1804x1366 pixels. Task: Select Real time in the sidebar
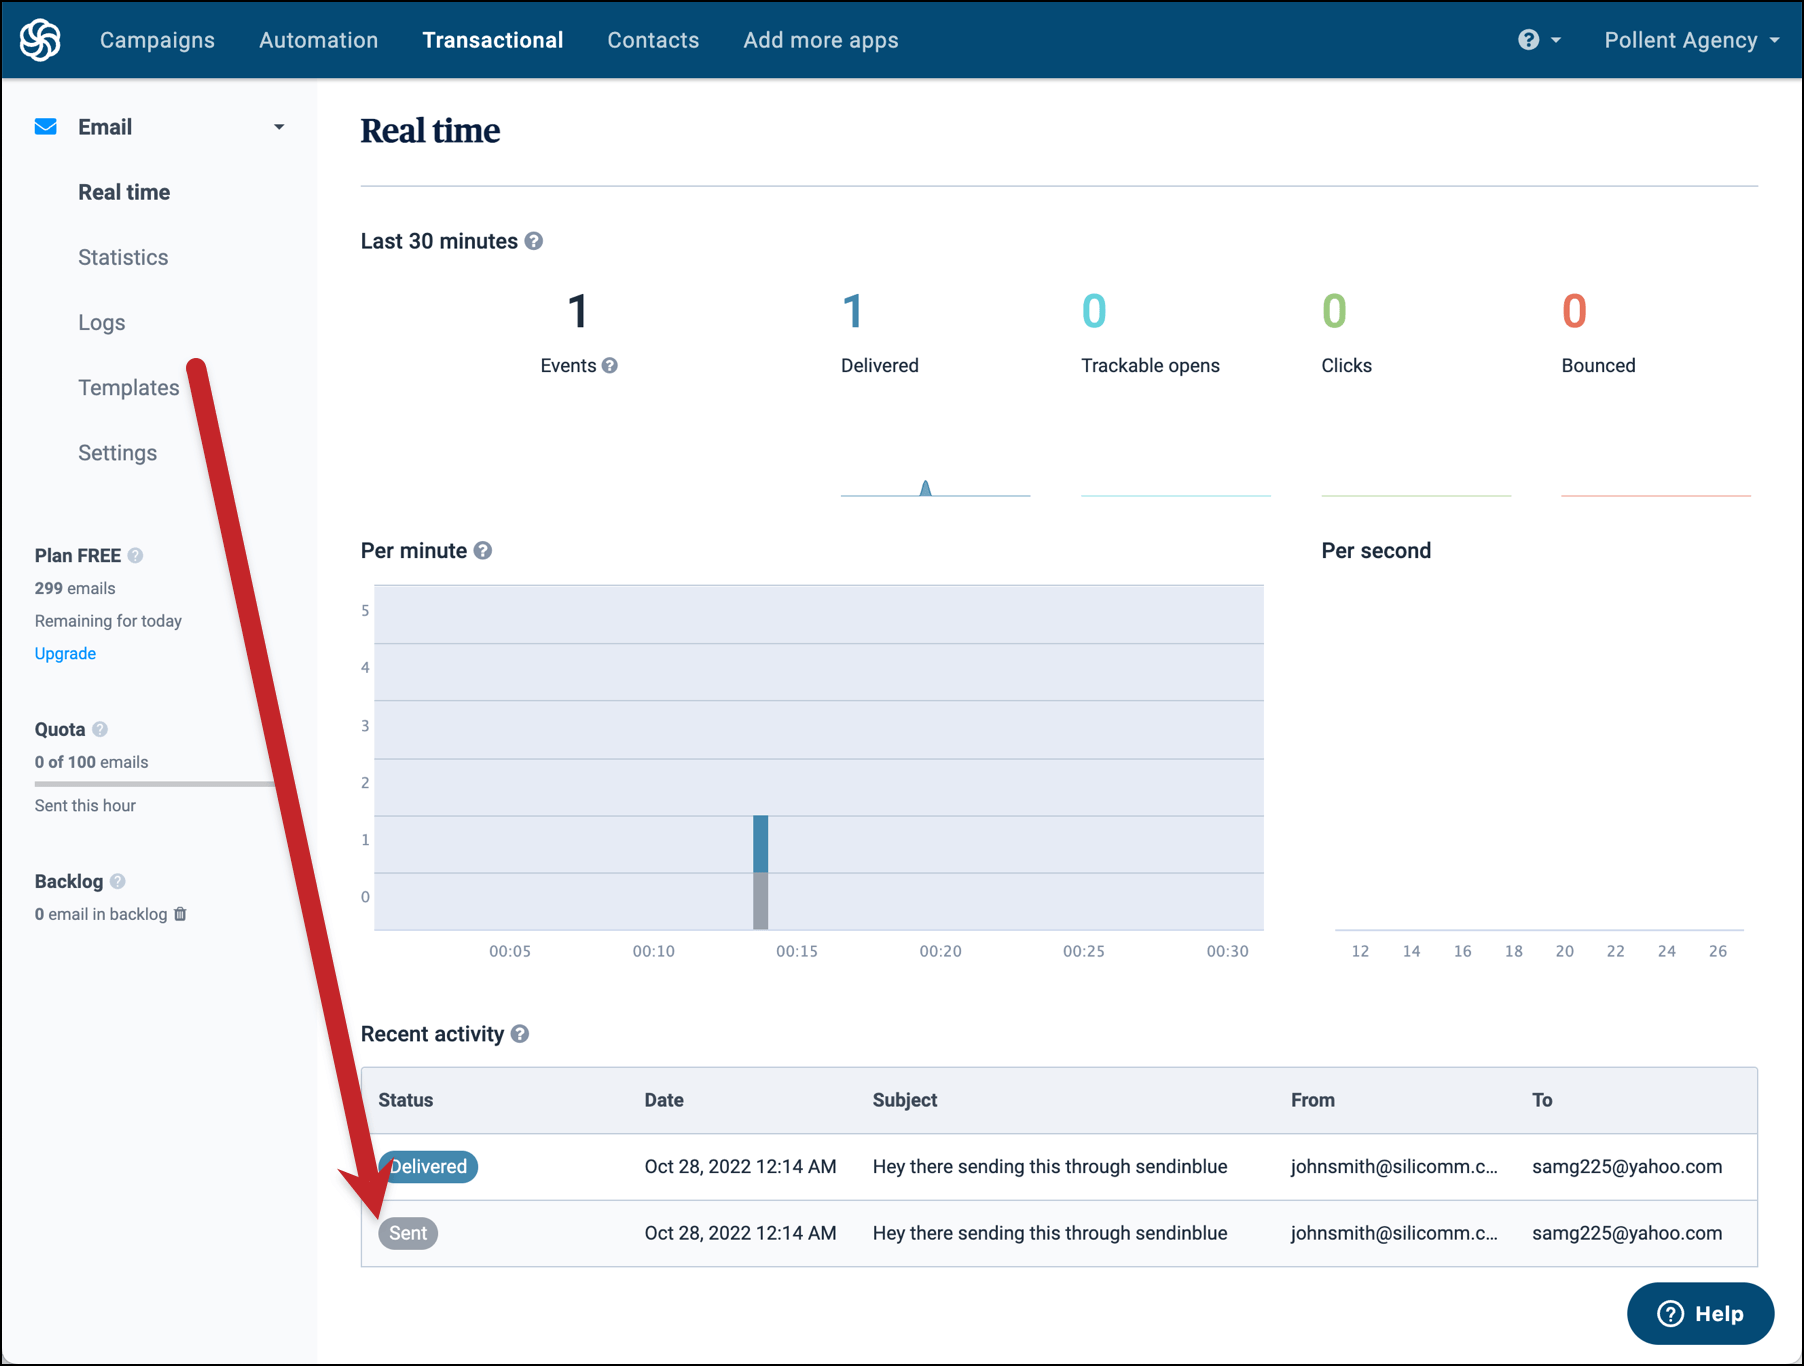pos(124,192)
